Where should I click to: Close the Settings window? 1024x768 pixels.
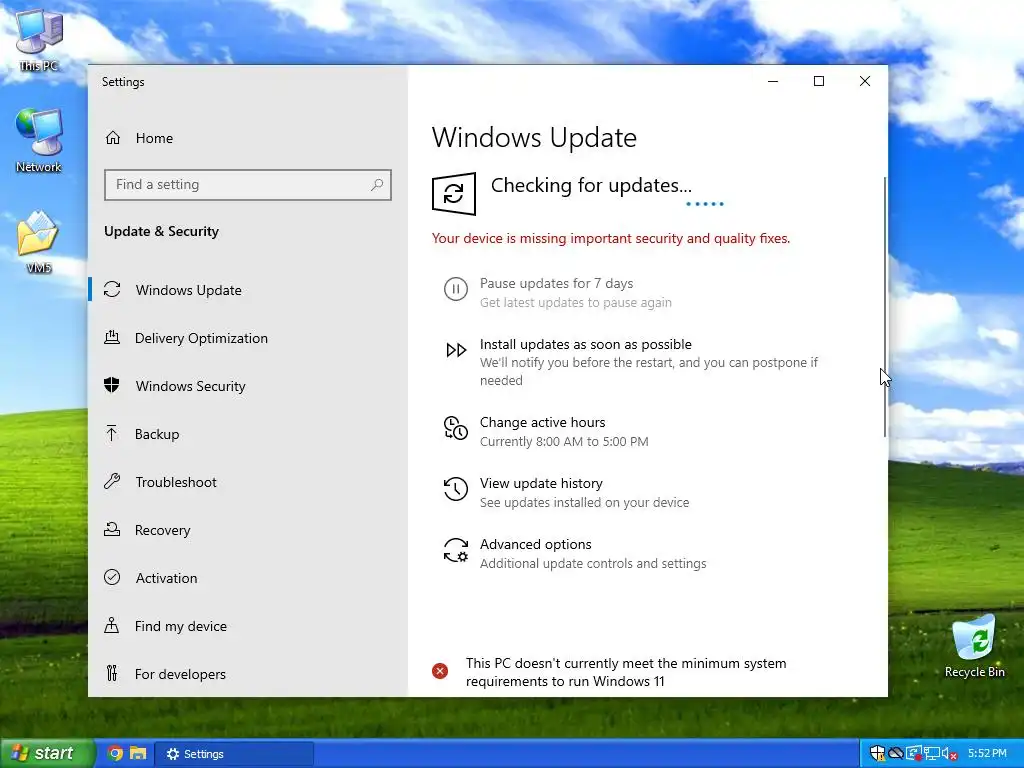865,81
